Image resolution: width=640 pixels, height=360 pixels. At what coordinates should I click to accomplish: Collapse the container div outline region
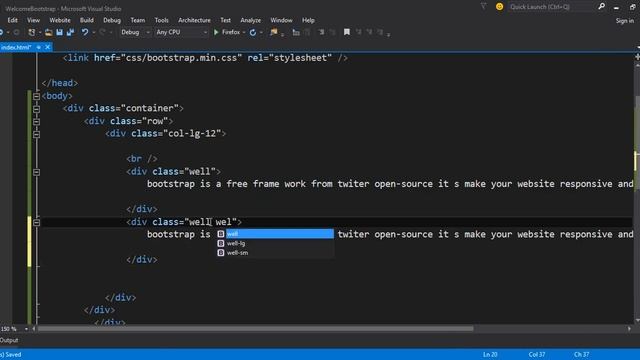pos(36,109)
